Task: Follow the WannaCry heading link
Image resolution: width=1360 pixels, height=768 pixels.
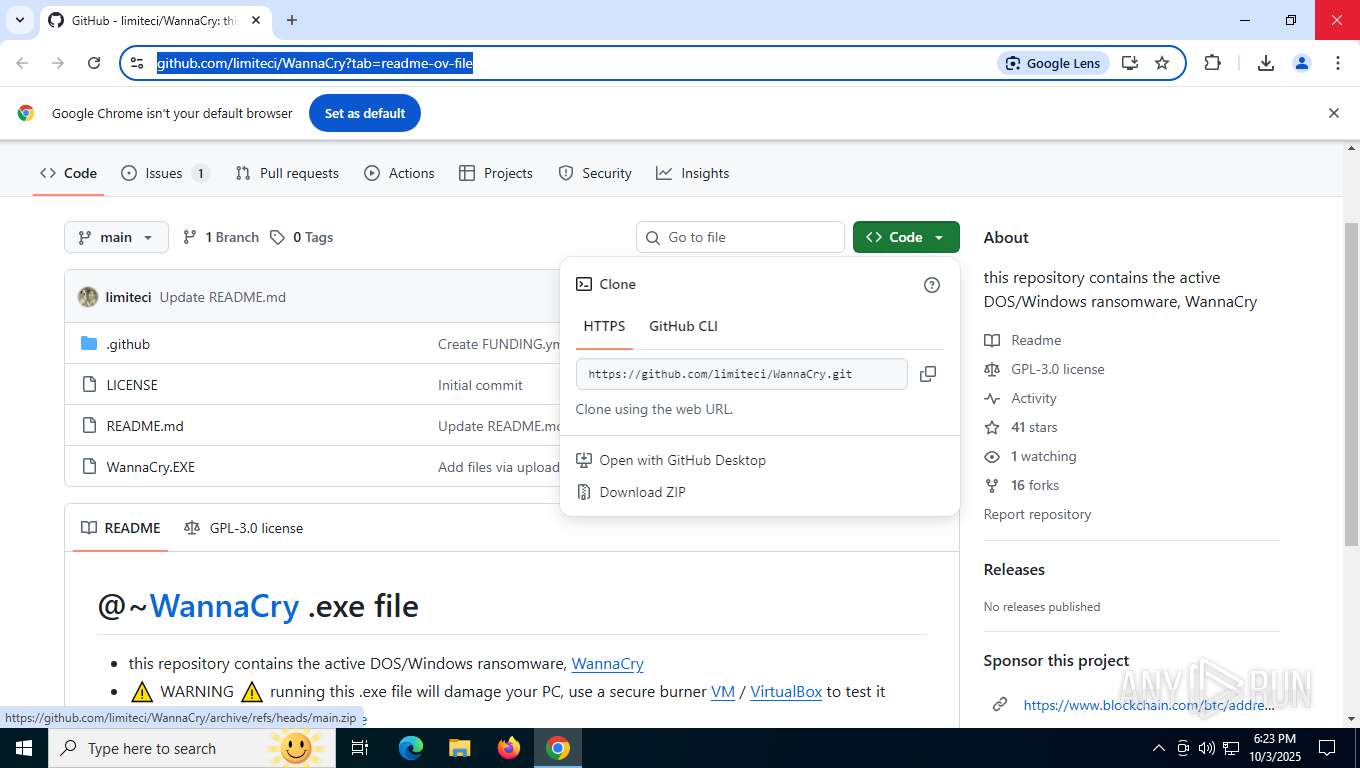Action: click(x=224, y=606)
